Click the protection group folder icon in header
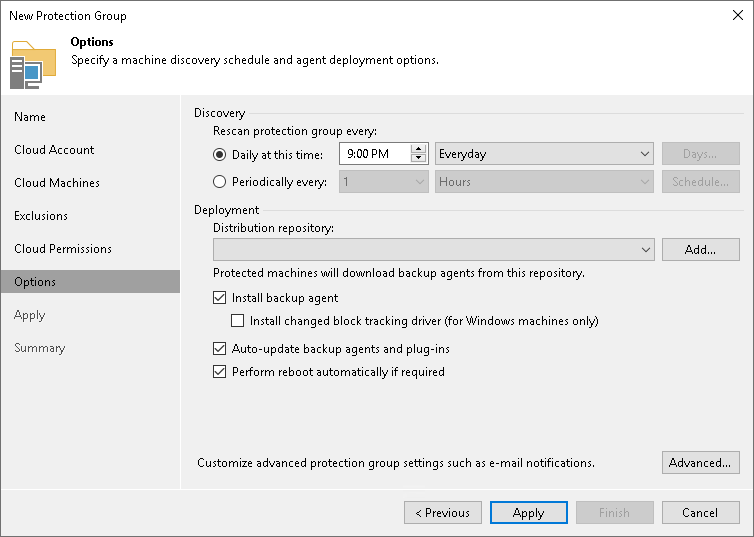754x537 pixels. pos(33,65)
